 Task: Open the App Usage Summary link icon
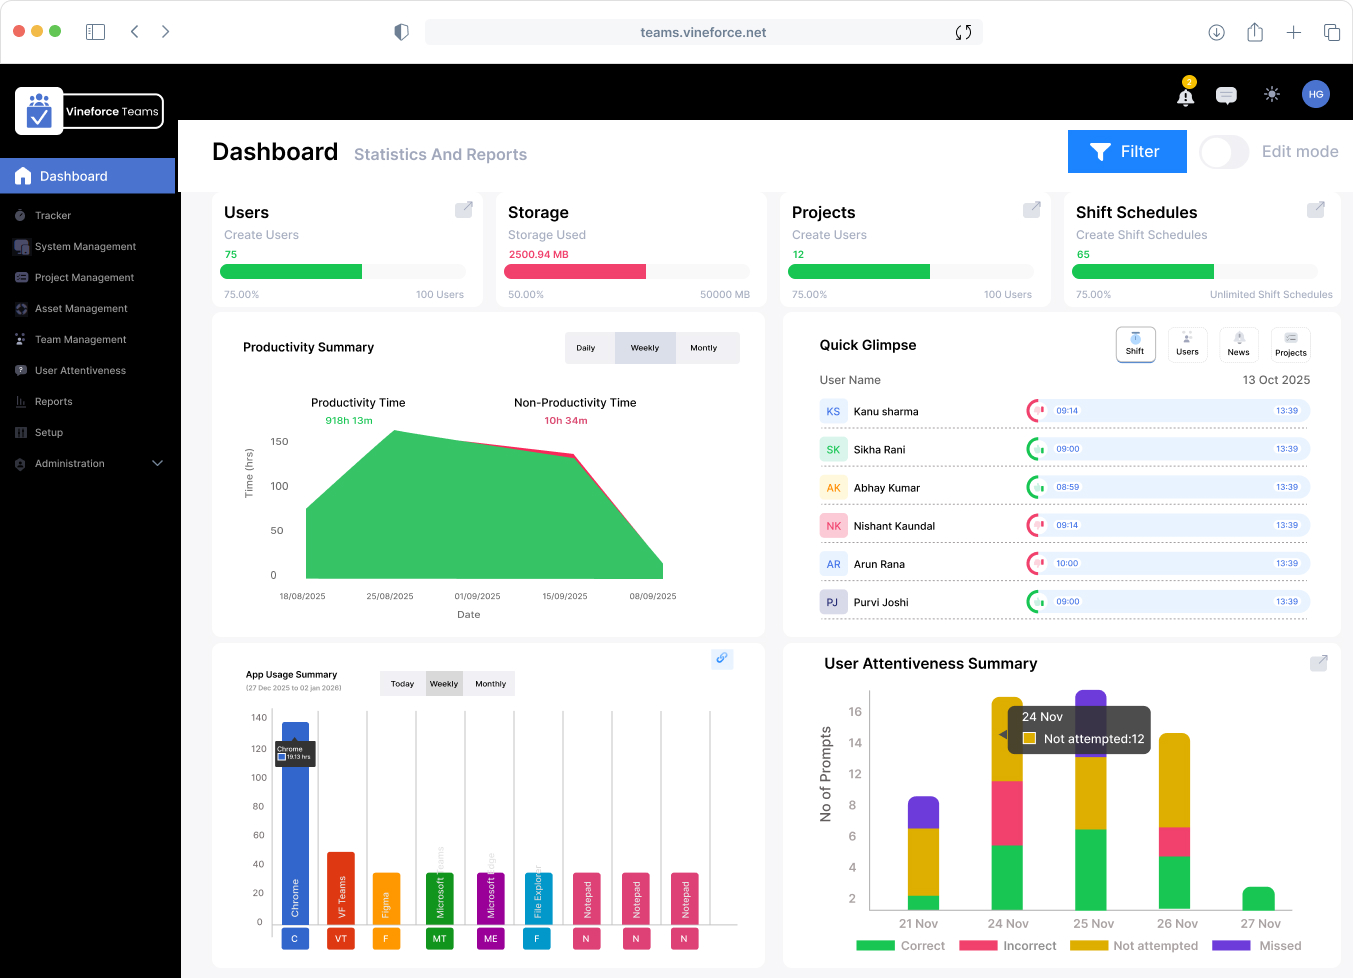722,659
